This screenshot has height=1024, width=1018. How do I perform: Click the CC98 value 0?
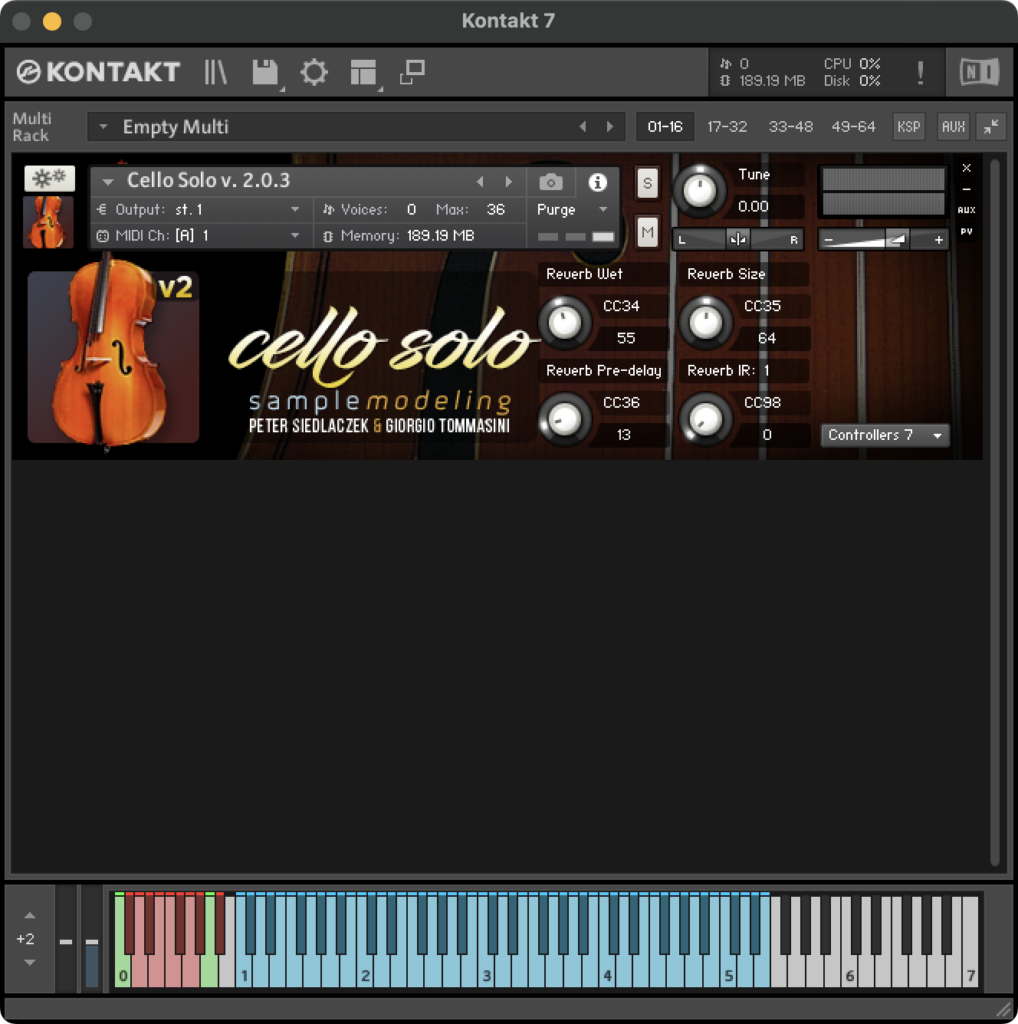pyautogui.click(x=767, y=435)
